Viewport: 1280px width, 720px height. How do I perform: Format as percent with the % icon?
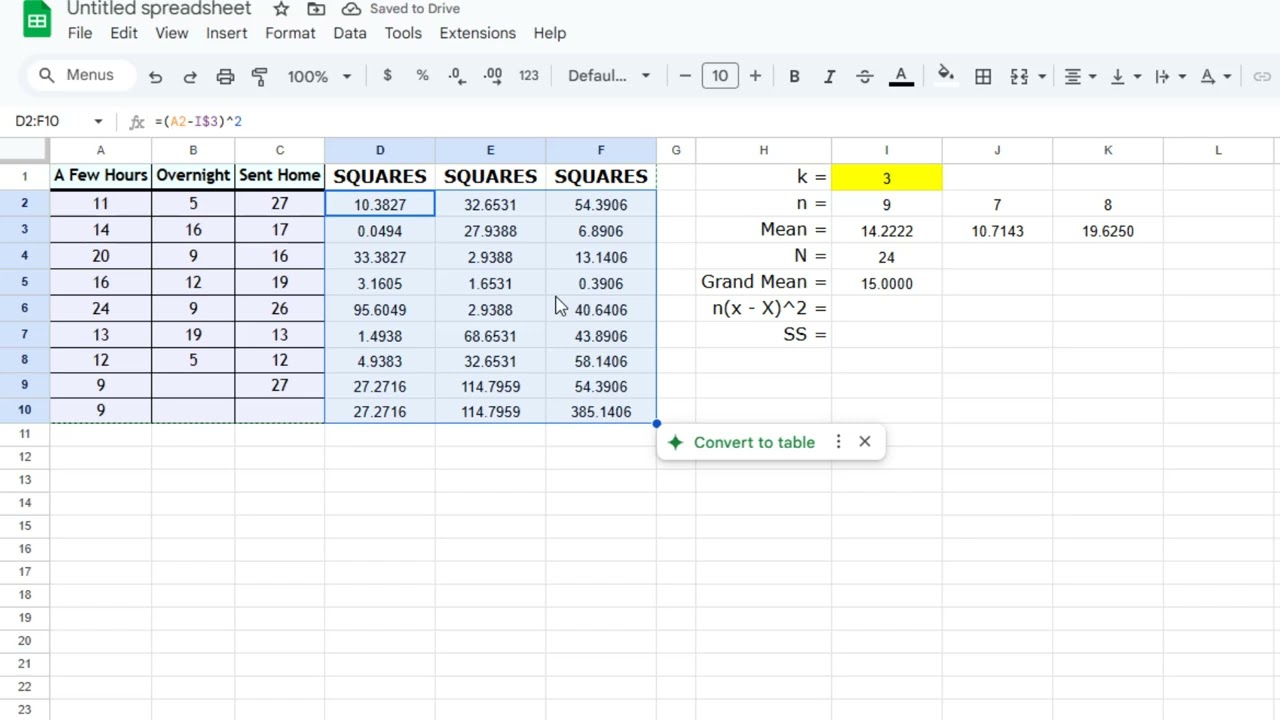[x=422, y=75]
